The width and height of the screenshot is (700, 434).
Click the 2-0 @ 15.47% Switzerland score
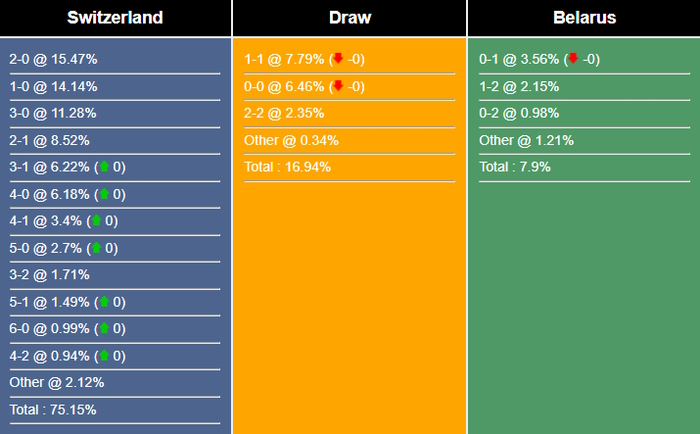[53, 59]
